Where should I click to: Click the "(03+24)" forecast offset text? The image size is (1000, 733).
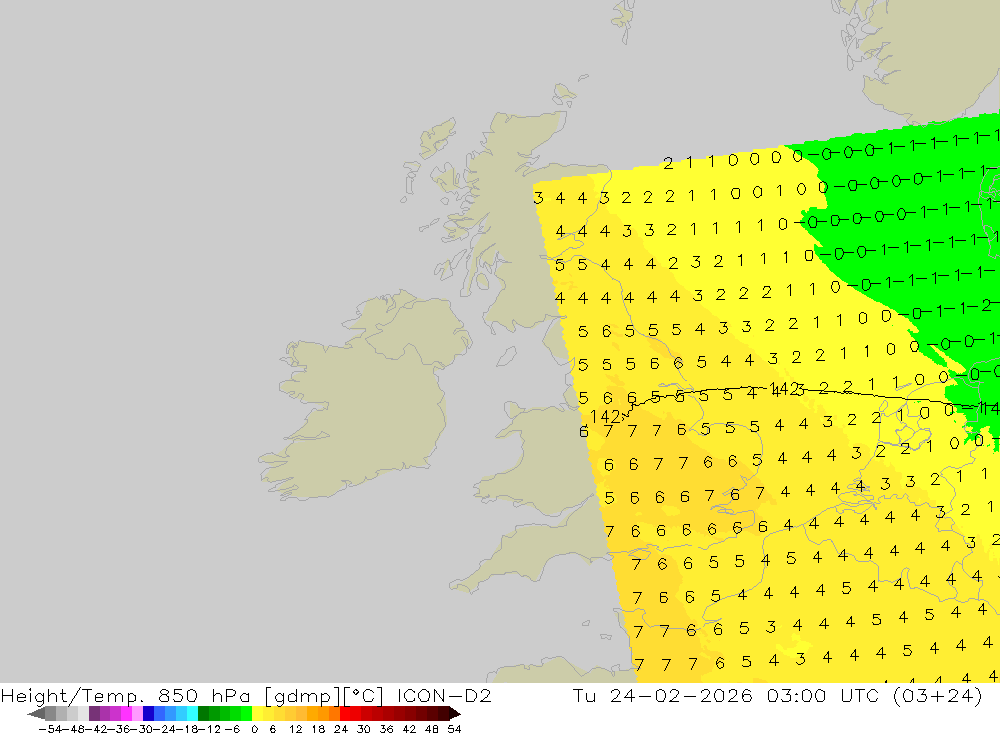coord(938,696)
